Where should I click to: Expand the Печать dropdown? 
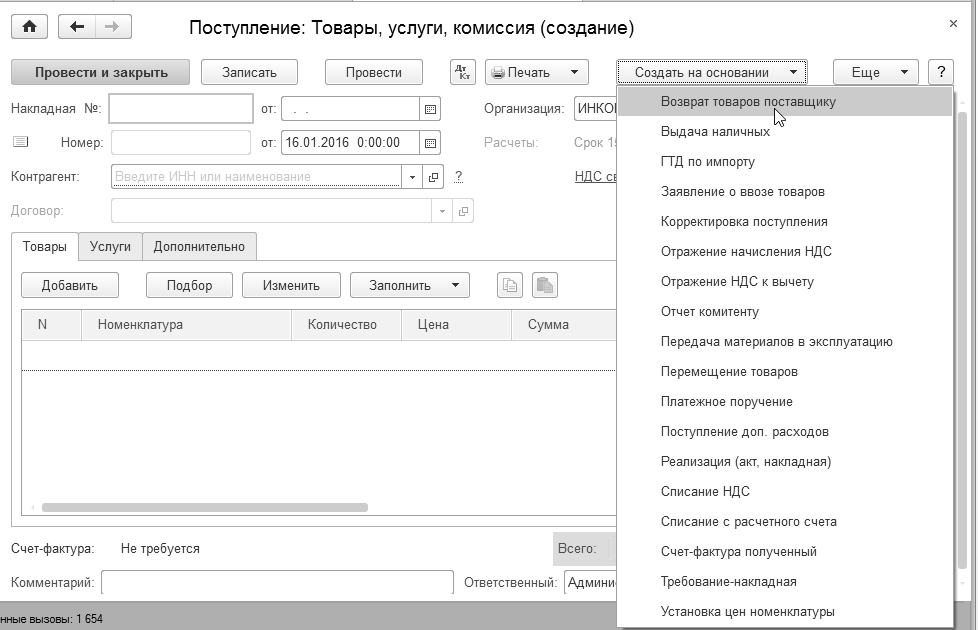[574, 72]
